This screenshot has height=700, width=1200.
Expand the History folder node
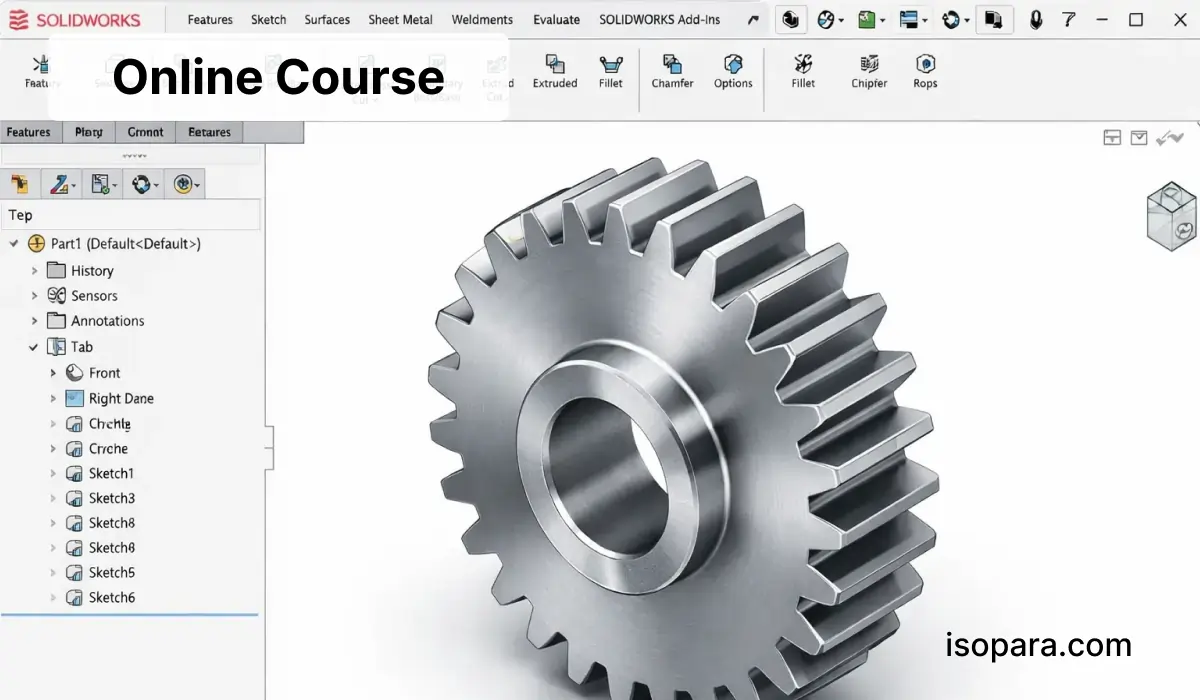(x=34, y=271)
